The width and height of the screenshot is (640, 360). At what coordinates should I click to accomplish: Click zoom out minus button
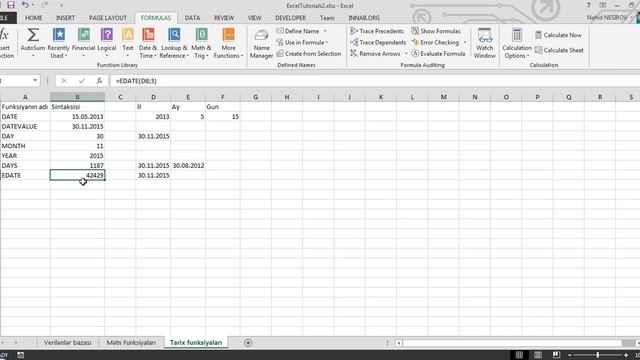pyautogui.click(x=570, y=355)
